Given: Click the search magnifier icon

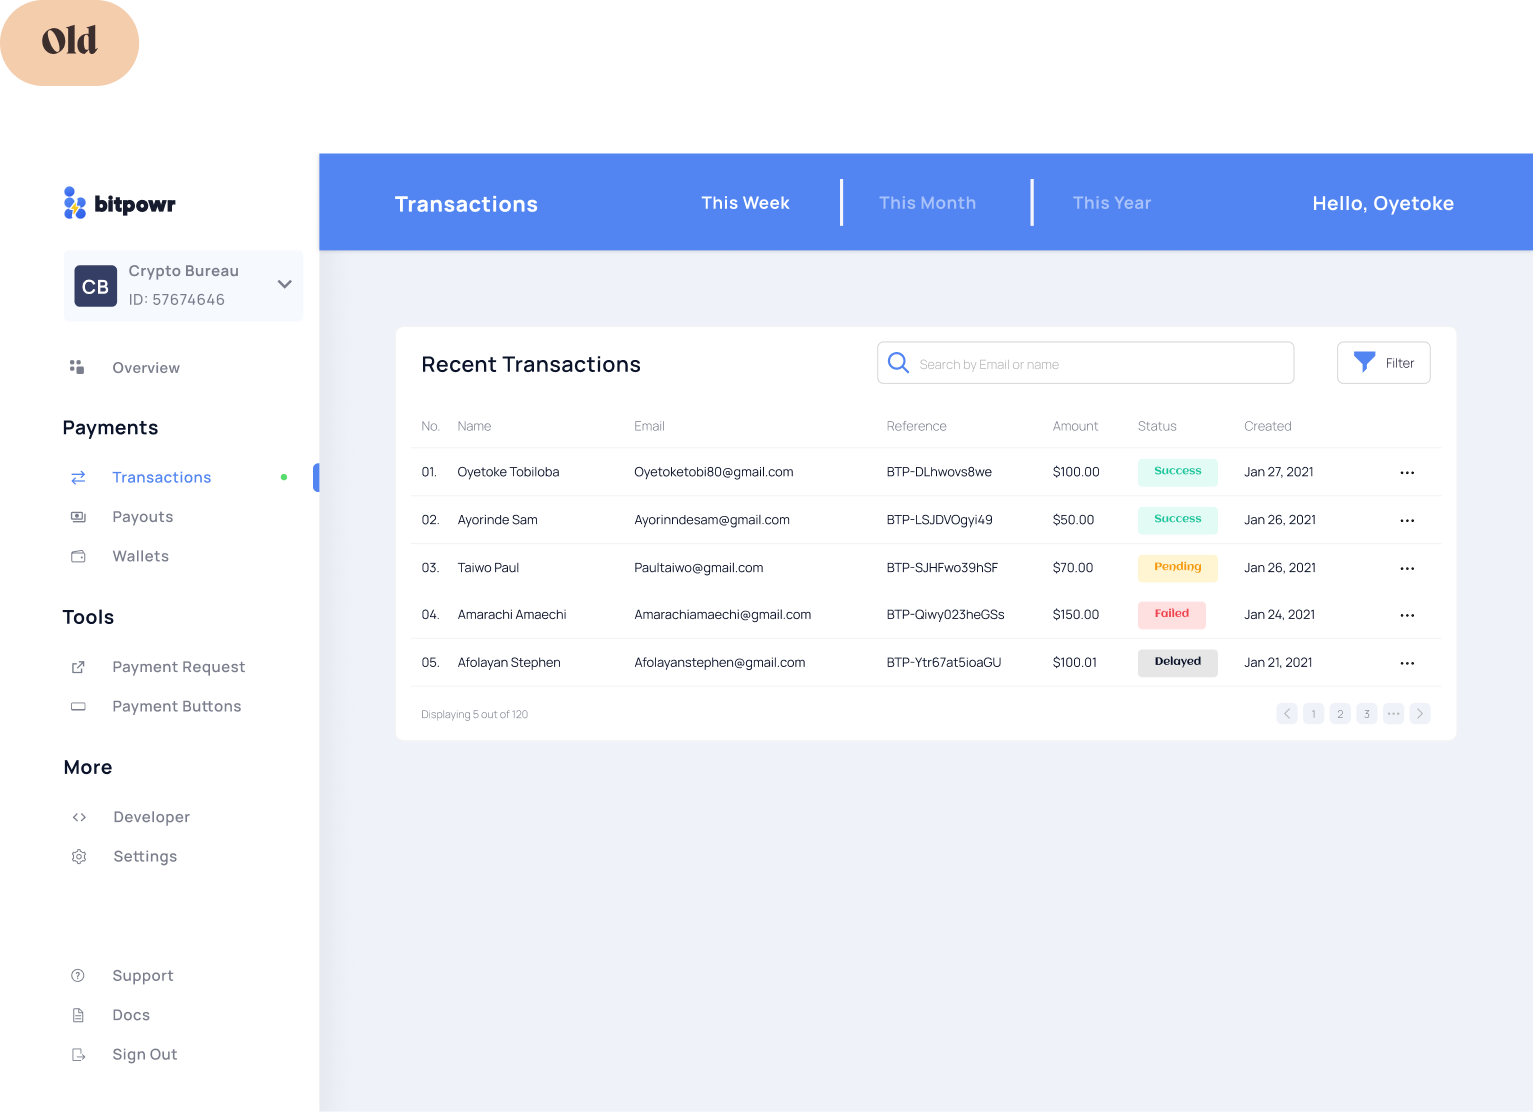Looking at the screenshot, I should [x=898, y=362].
